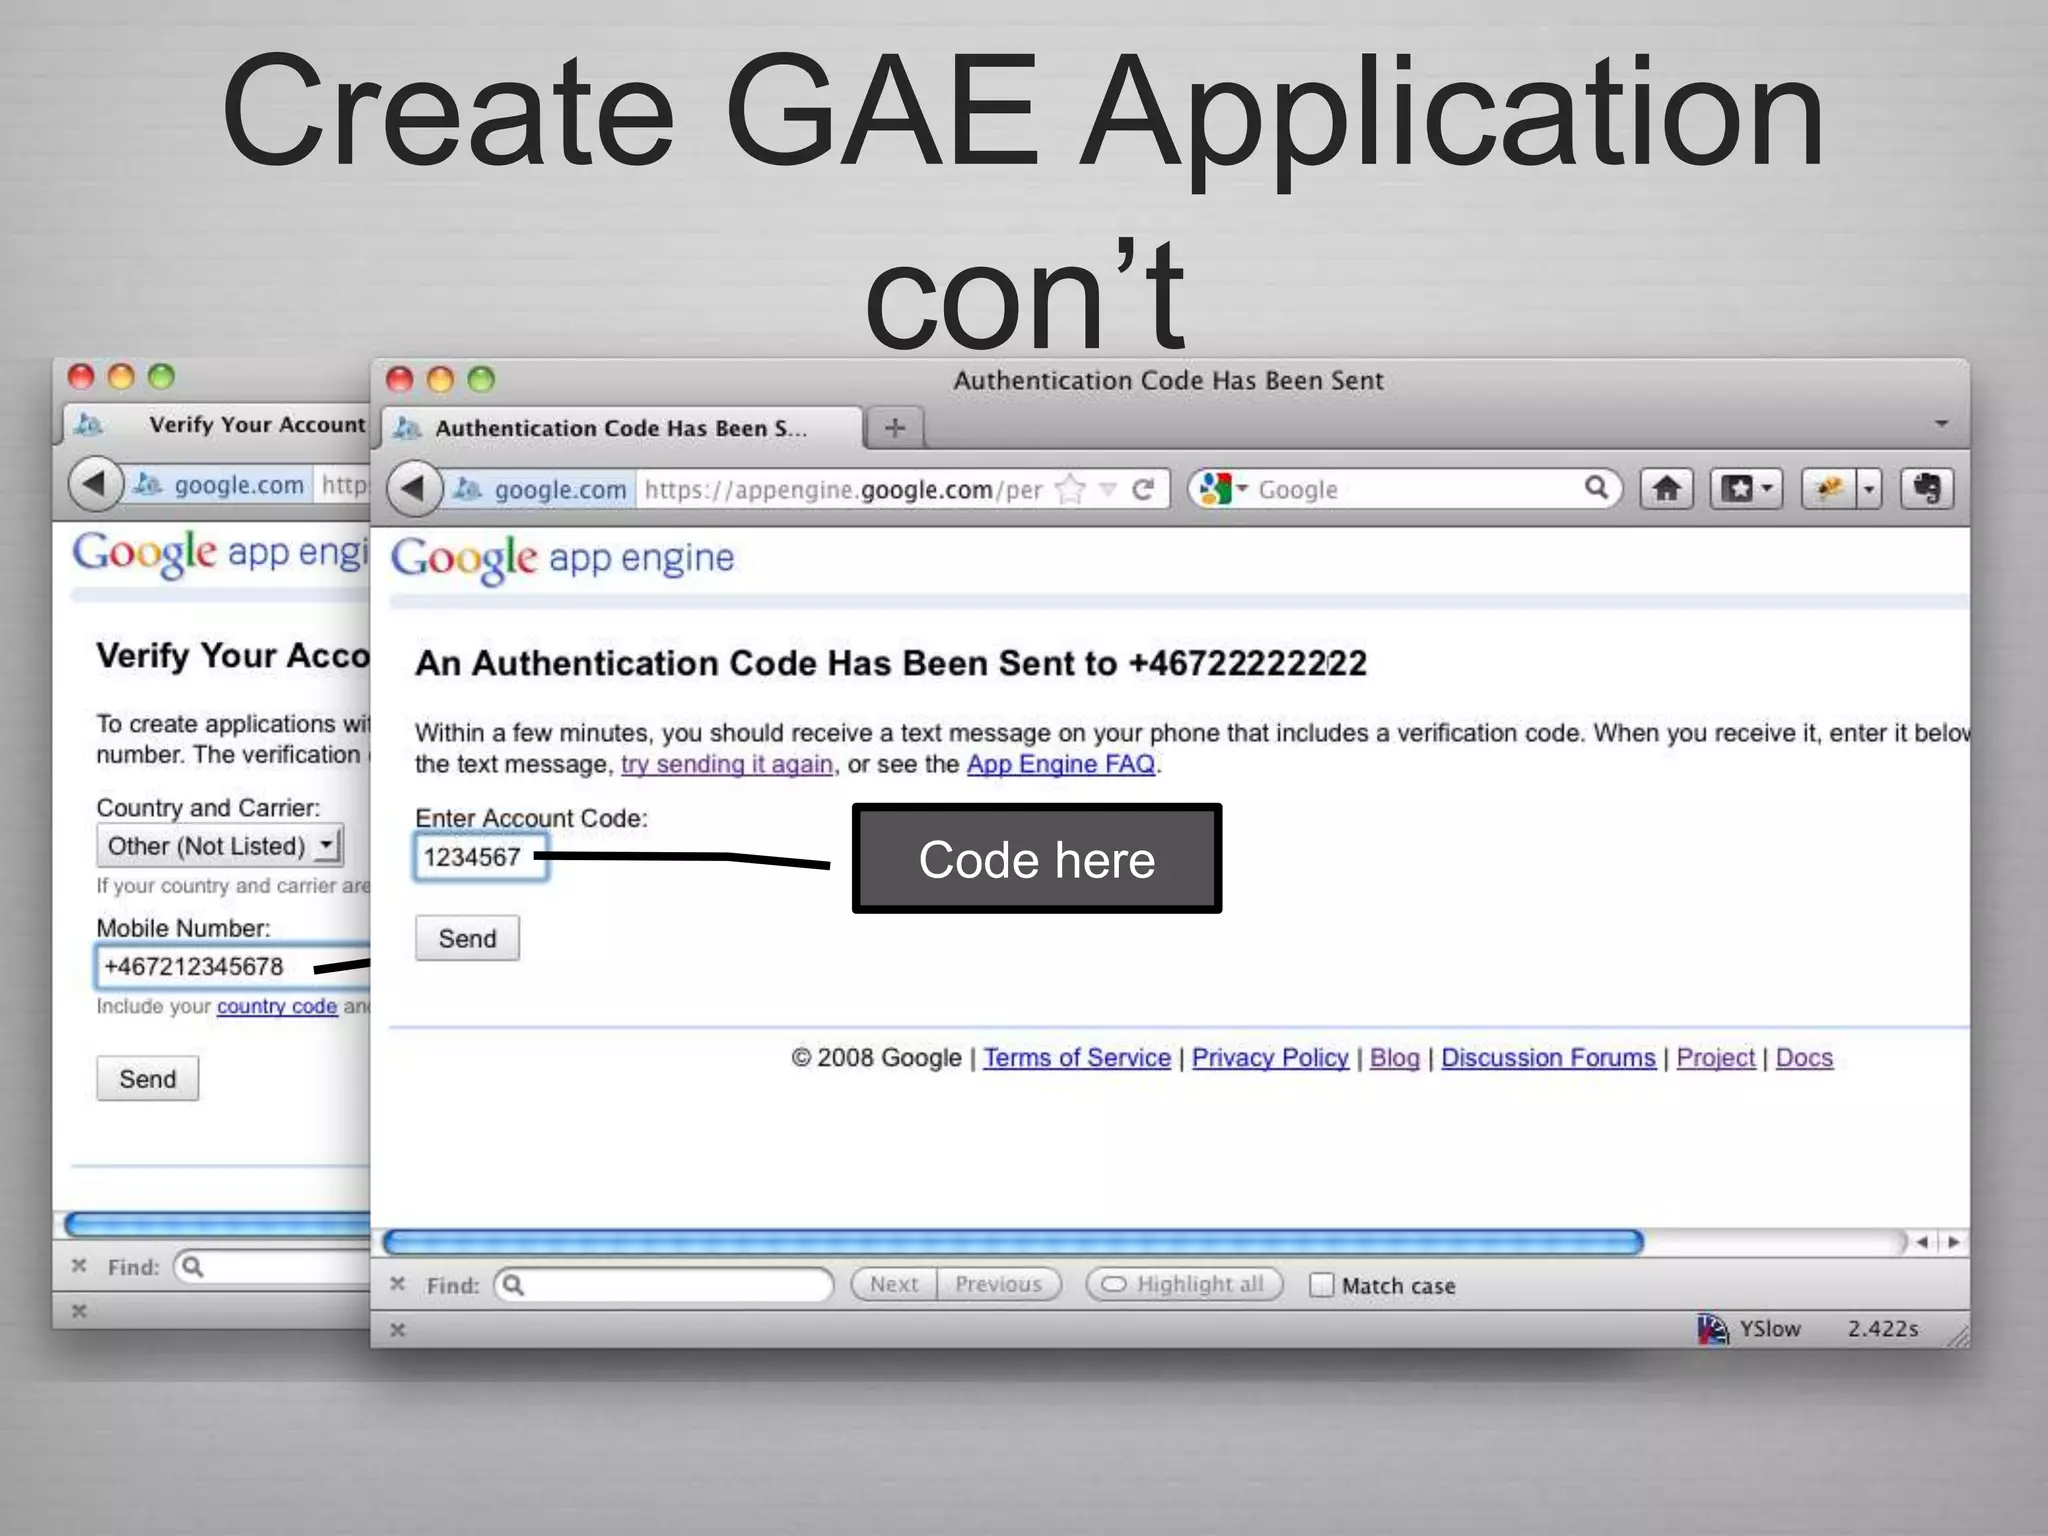The width and height of the screenshot is (2048, 1536).
Task: Close Find bar in the back window
Action: pos(79,1266)
